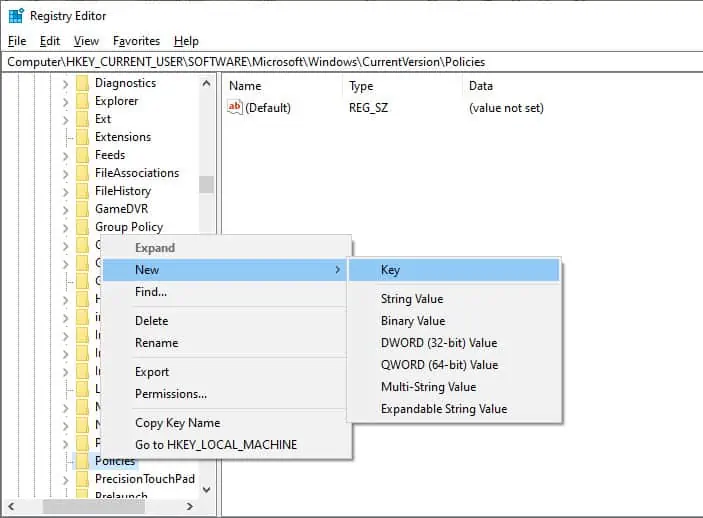This screenshot has height=518, width=703.
Task: Click the Extensions folder icon
Action: pyautogui.click(x=82, y=137)
